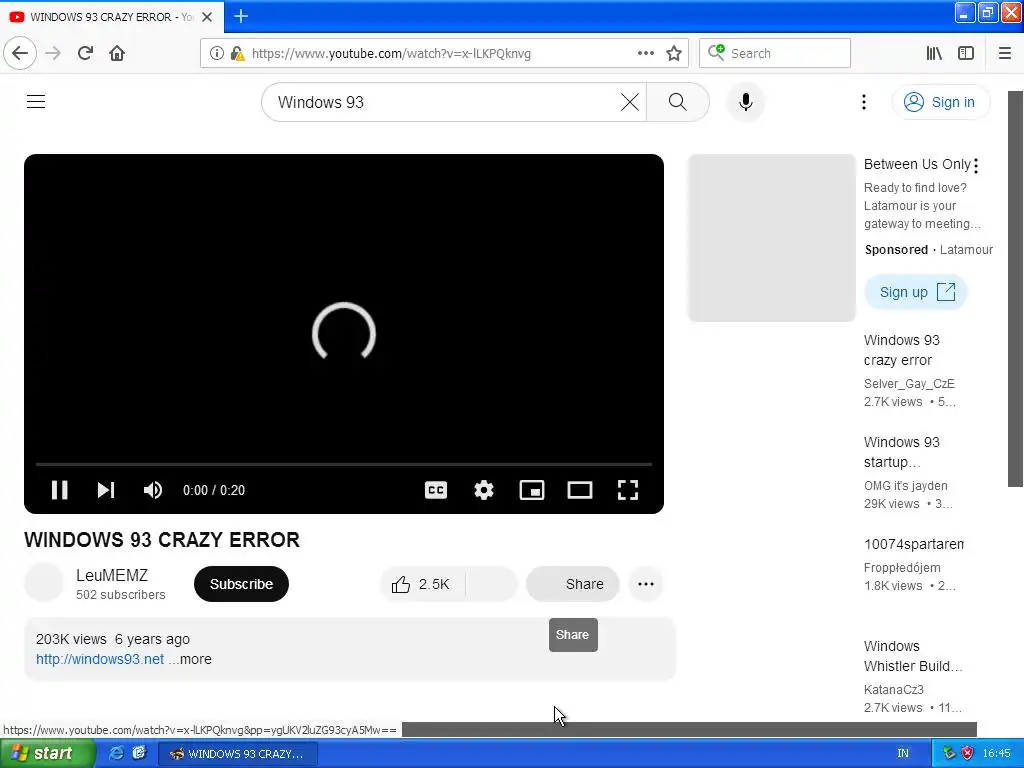Click the LeuMEMZ channel avatar
Screen dimensions: 1024x768
(44, 583)
